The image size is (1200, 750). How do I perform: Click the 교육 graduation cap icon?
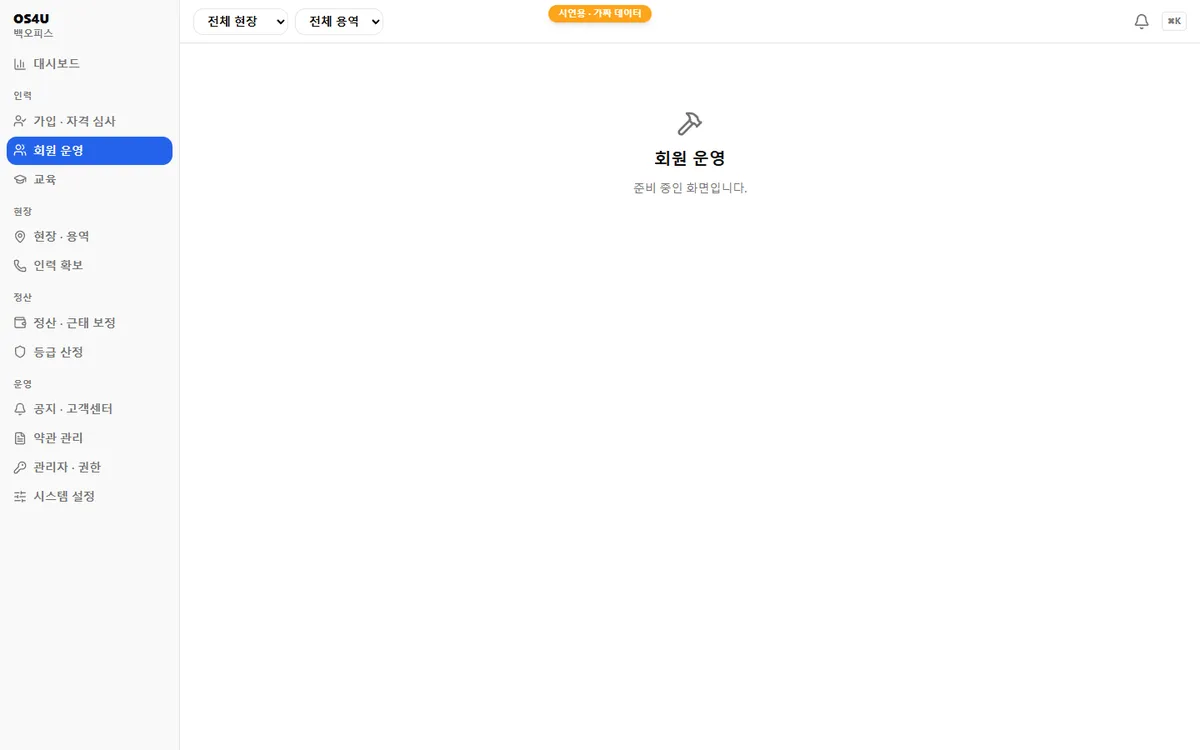point(20,180)
